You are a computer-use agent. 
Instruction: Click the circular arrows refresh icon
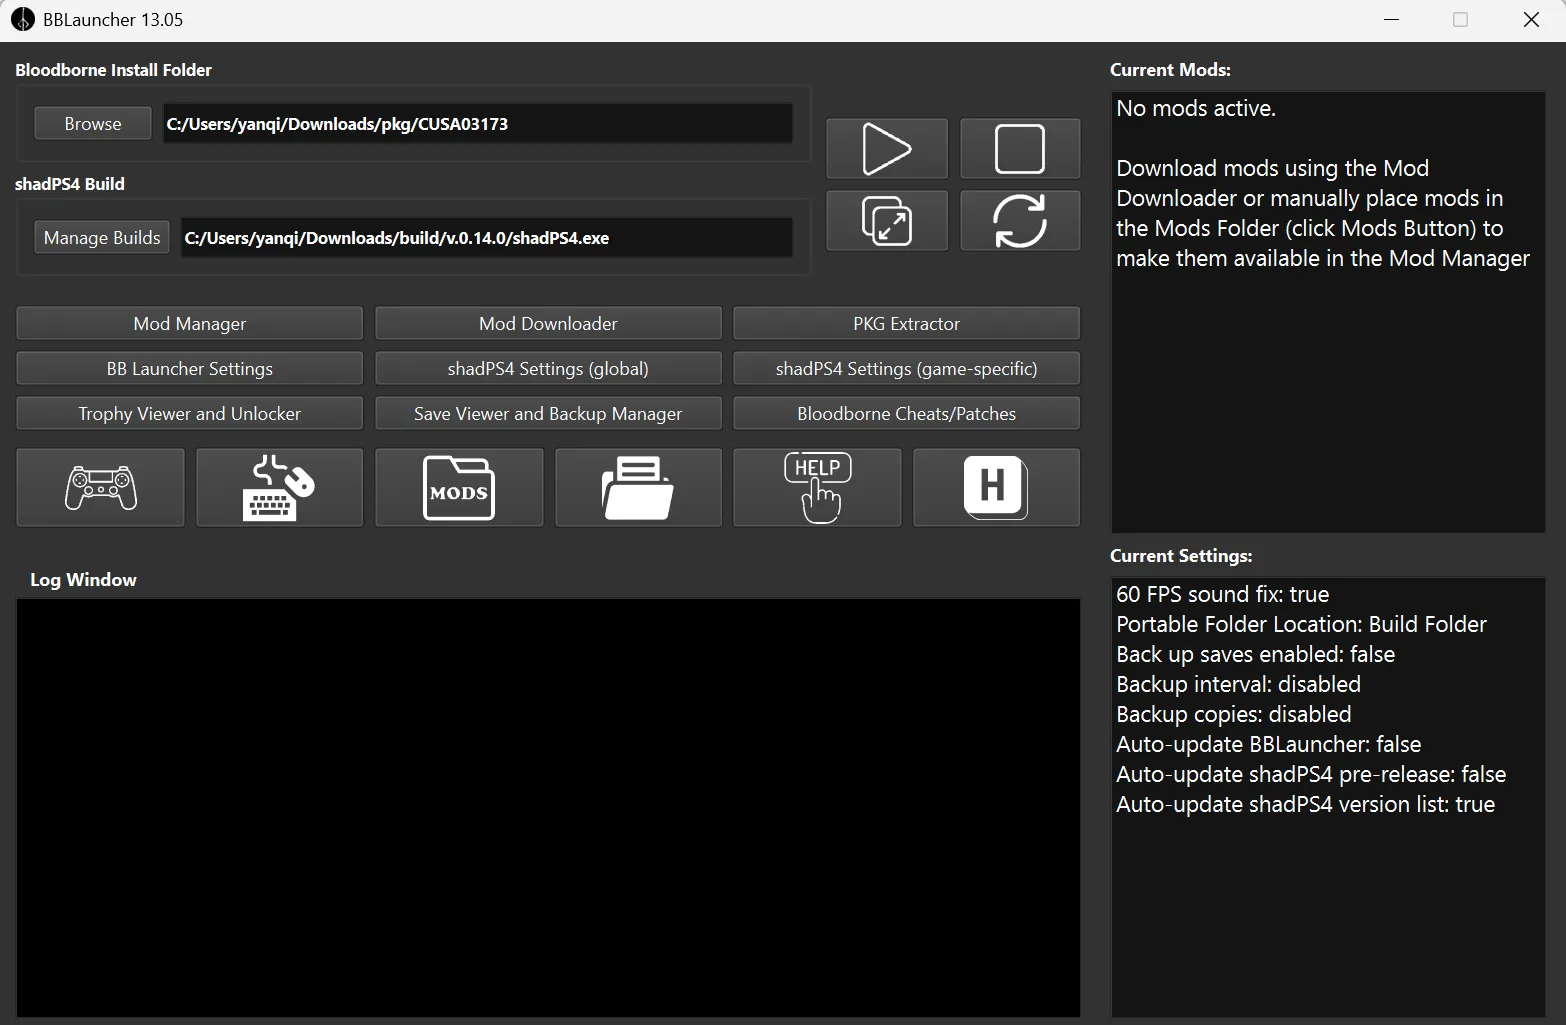coord(1019,221)
